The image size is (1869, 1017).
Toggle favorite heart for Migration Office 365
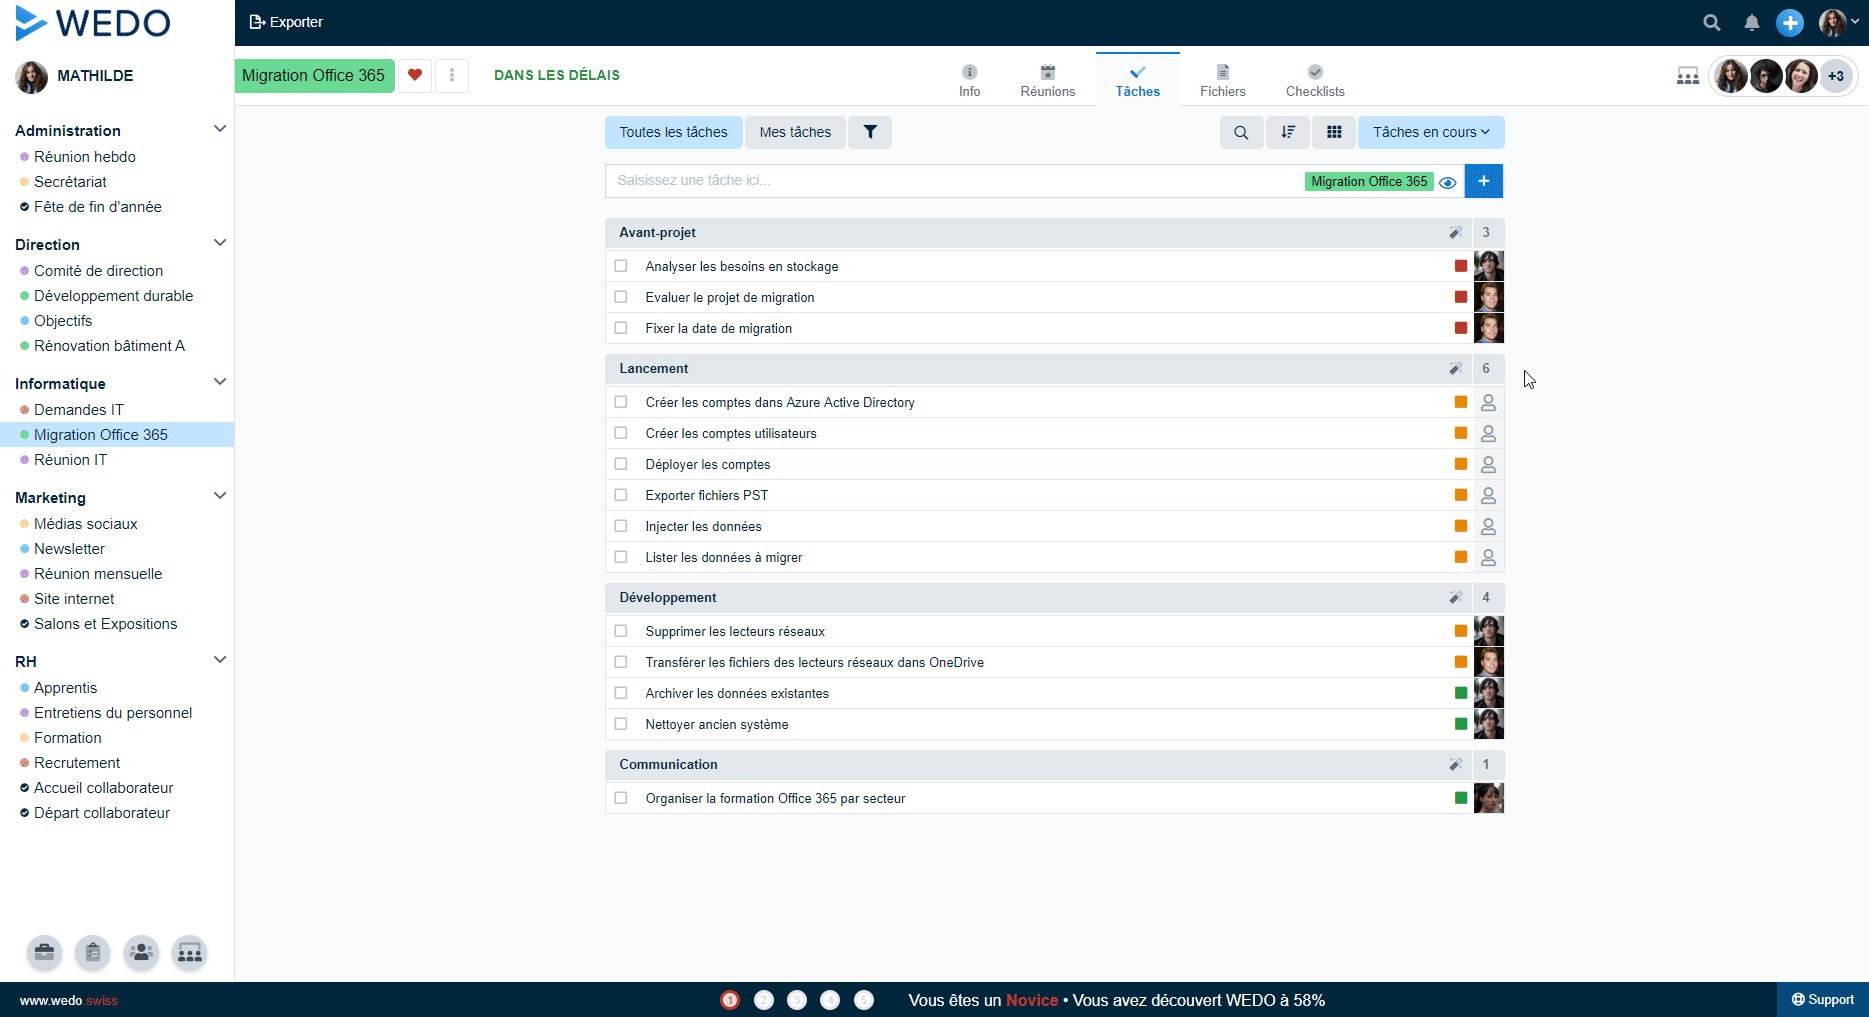coord(415,75)
